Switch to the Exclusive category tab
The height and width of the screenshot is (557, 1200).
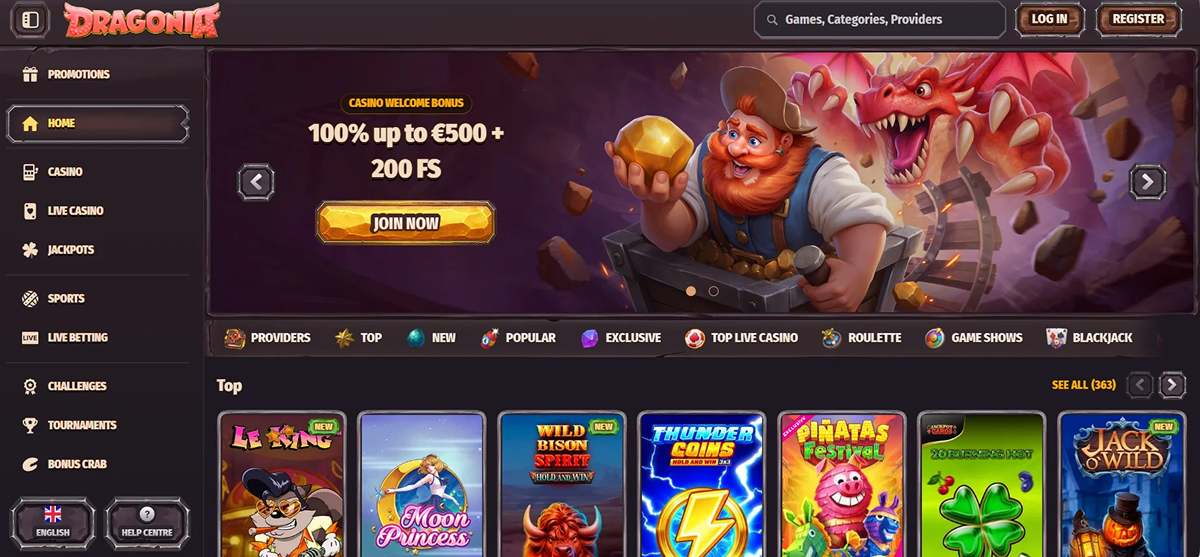pyautogui.click(x=621, y=338)
